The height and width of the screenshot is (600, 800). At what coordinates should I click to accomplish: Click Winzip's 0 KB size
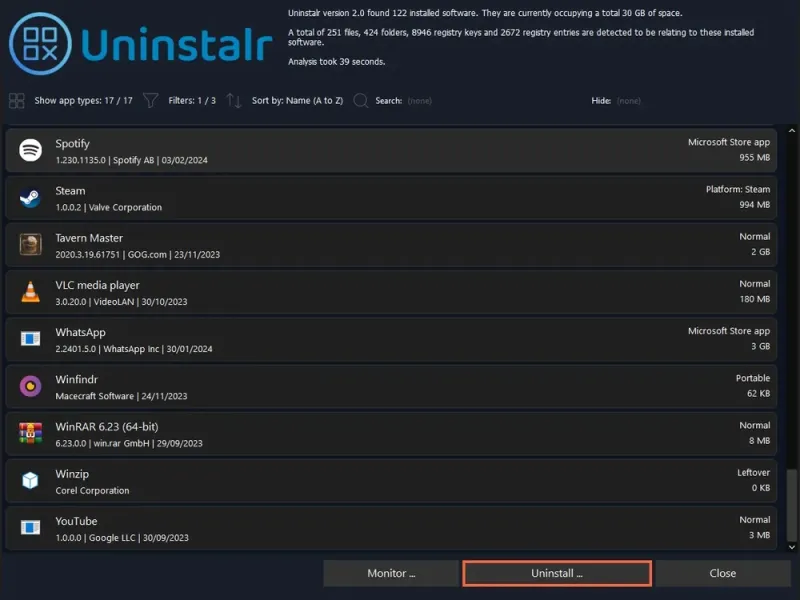(x=761, y=488)
